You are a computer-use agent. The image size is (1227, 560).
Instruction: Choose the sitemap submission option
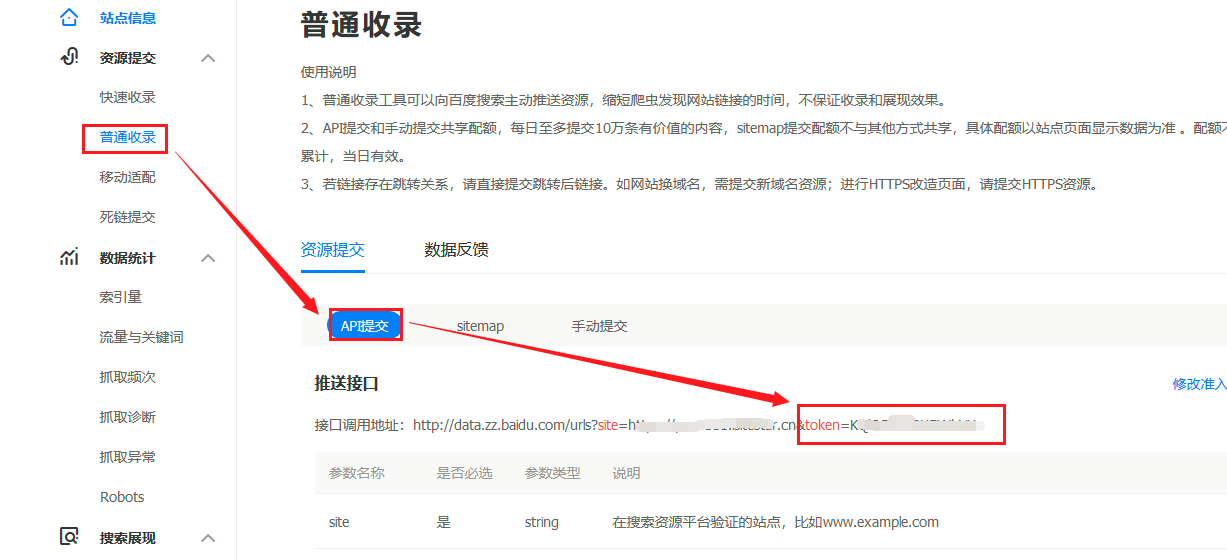tap(480, 326)
